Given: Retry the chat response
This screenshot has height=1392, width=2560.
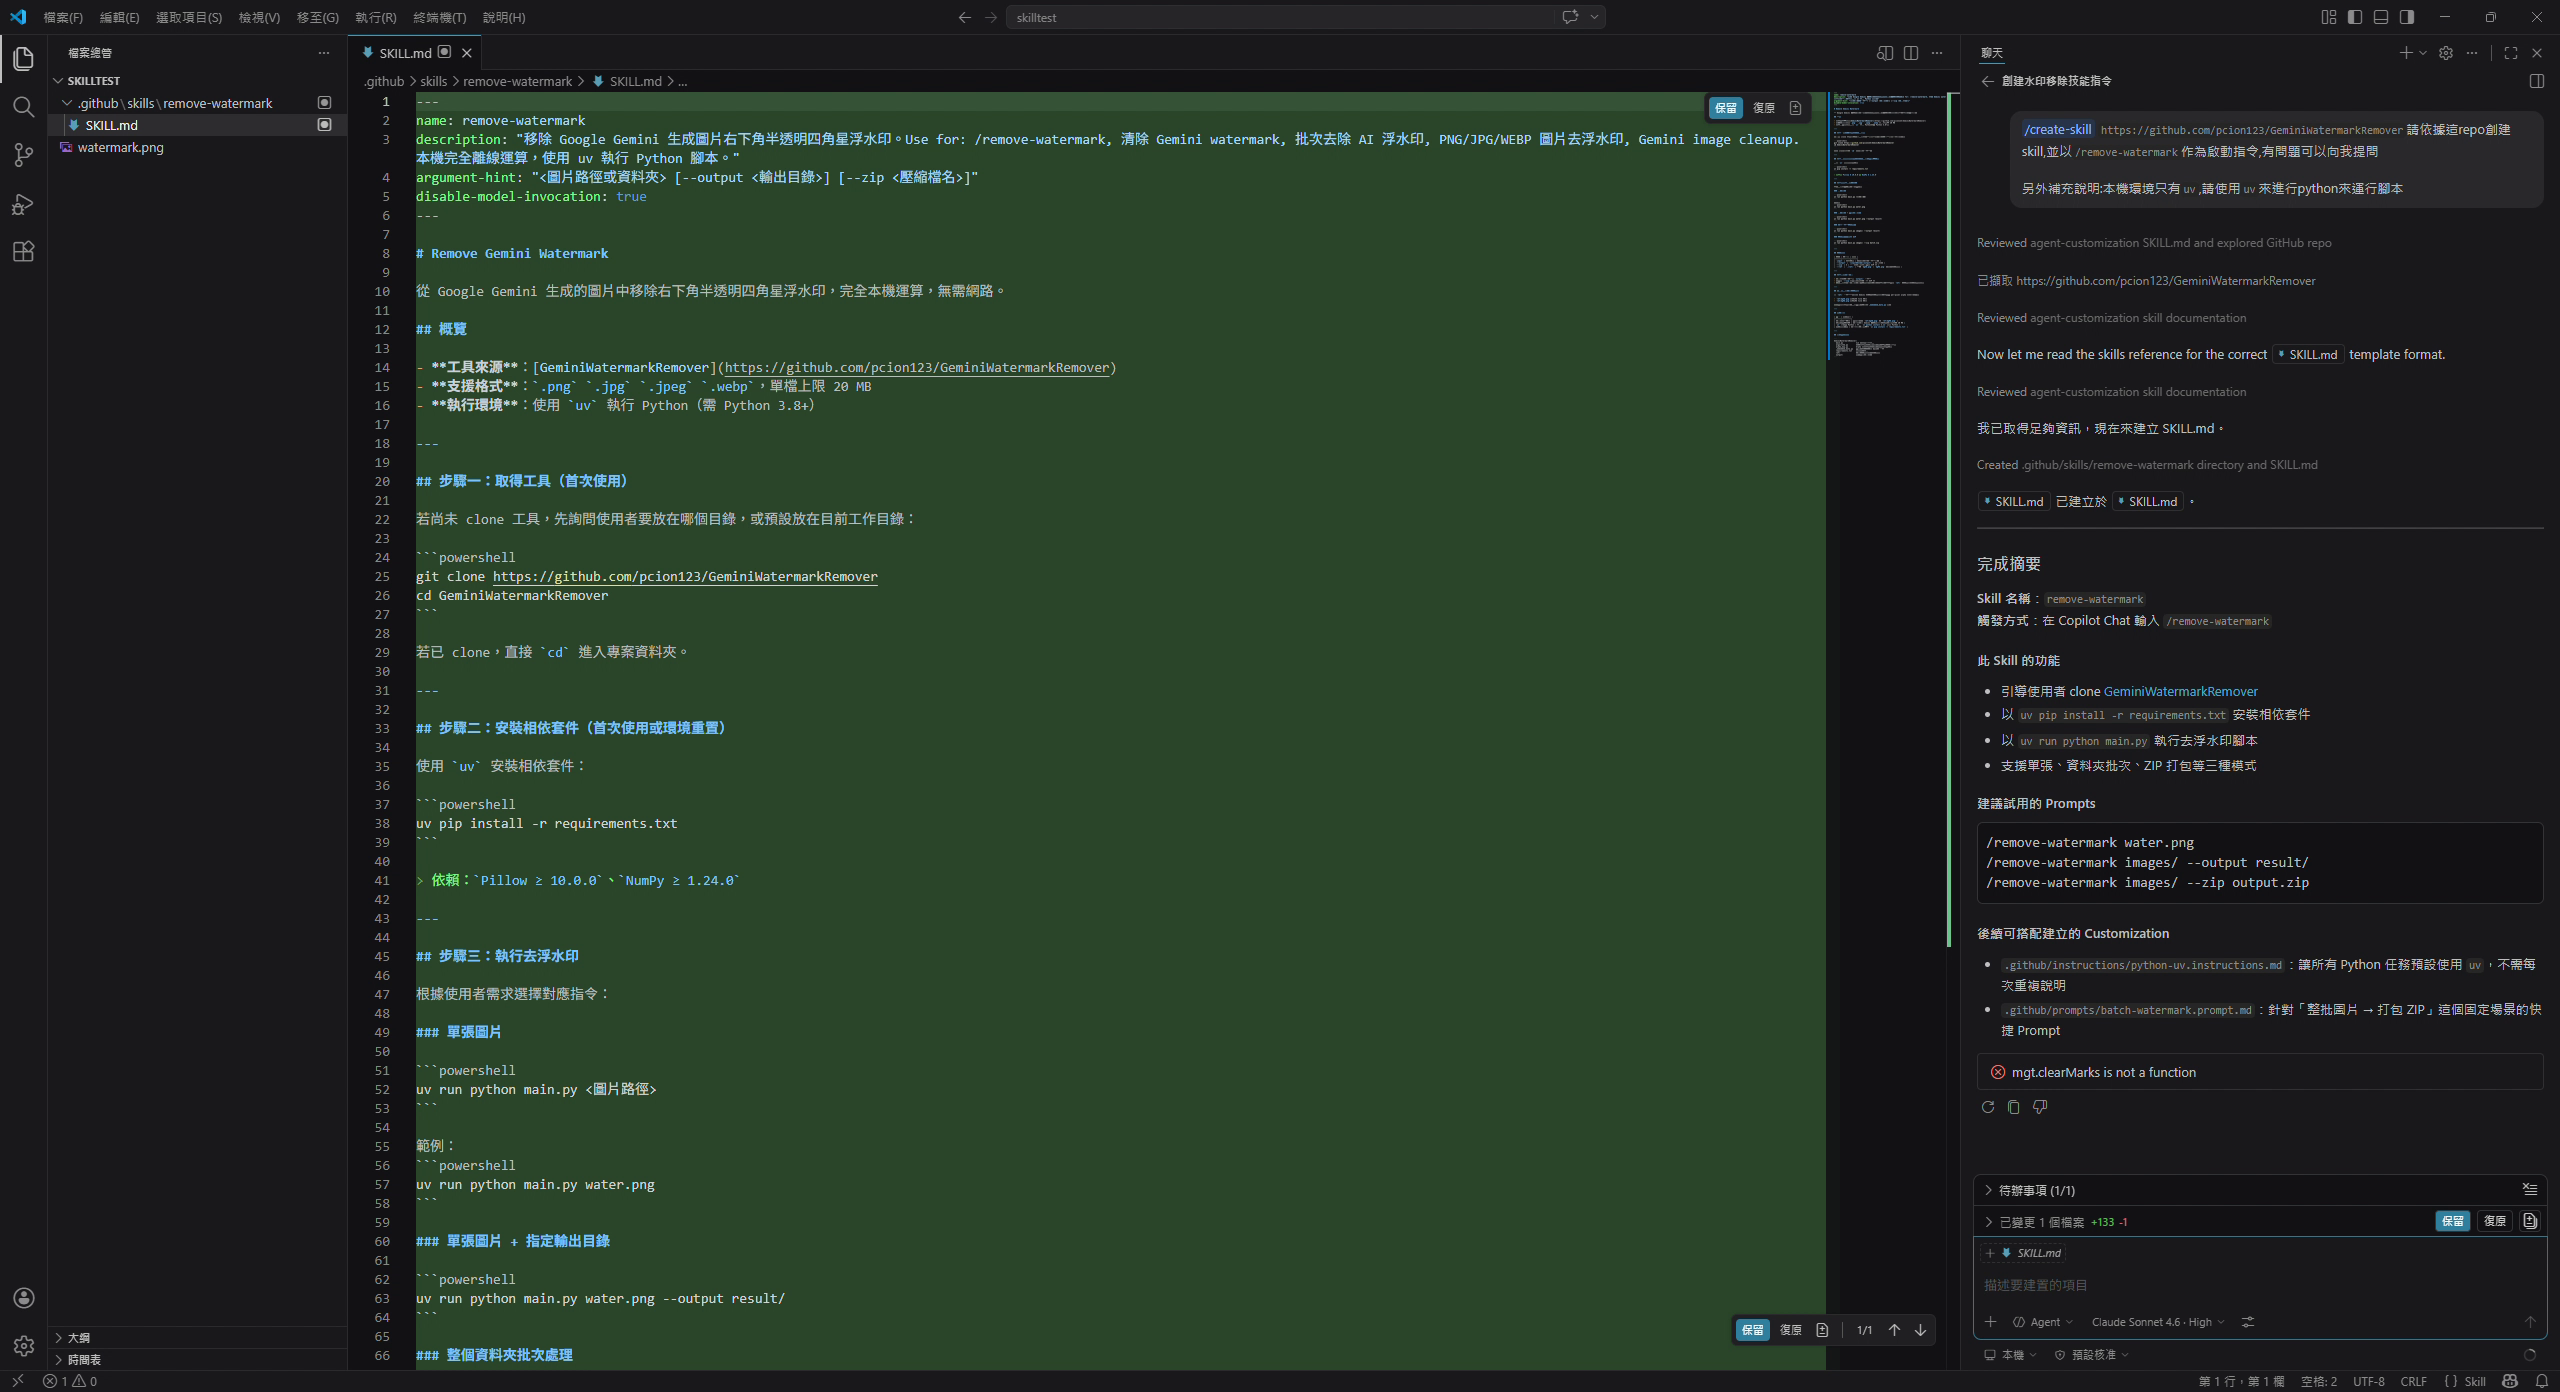Looking at the screenshot, I should click(1988, 1107).
